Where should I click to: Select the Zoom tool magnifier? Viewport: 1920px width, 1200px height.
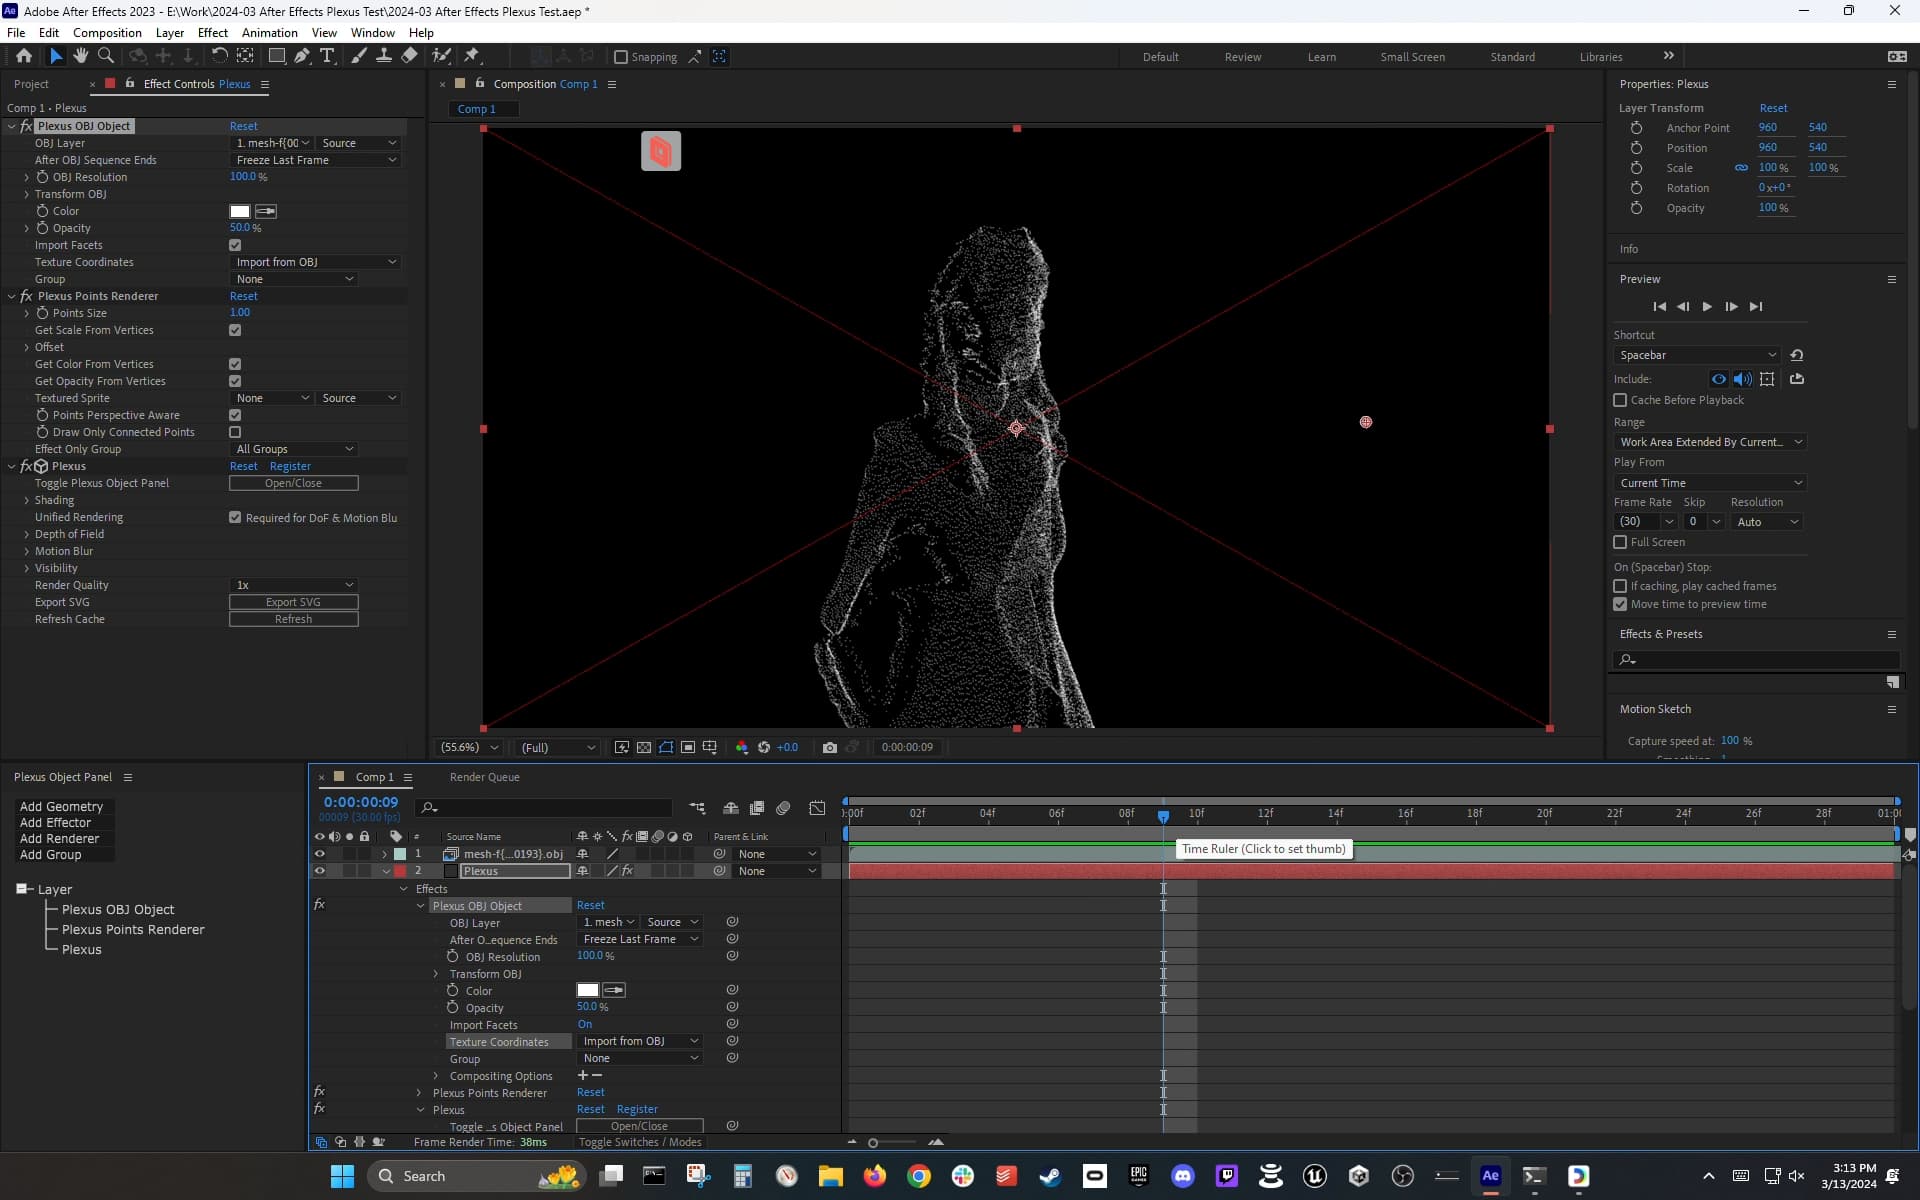(x=105, y=56)
